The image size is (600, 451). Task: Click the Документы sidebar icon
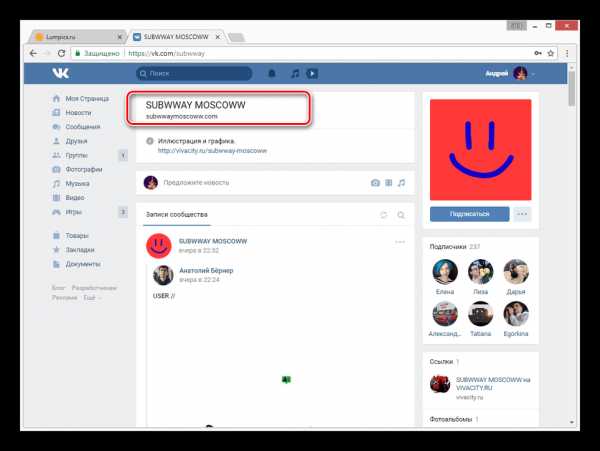tap(56, 264)
